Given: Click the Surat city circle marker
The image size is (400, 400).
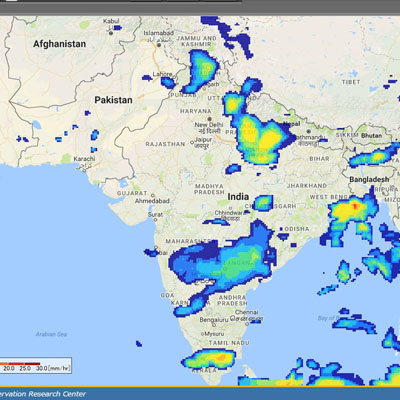Looking at the screenshot, I should 155,220.
